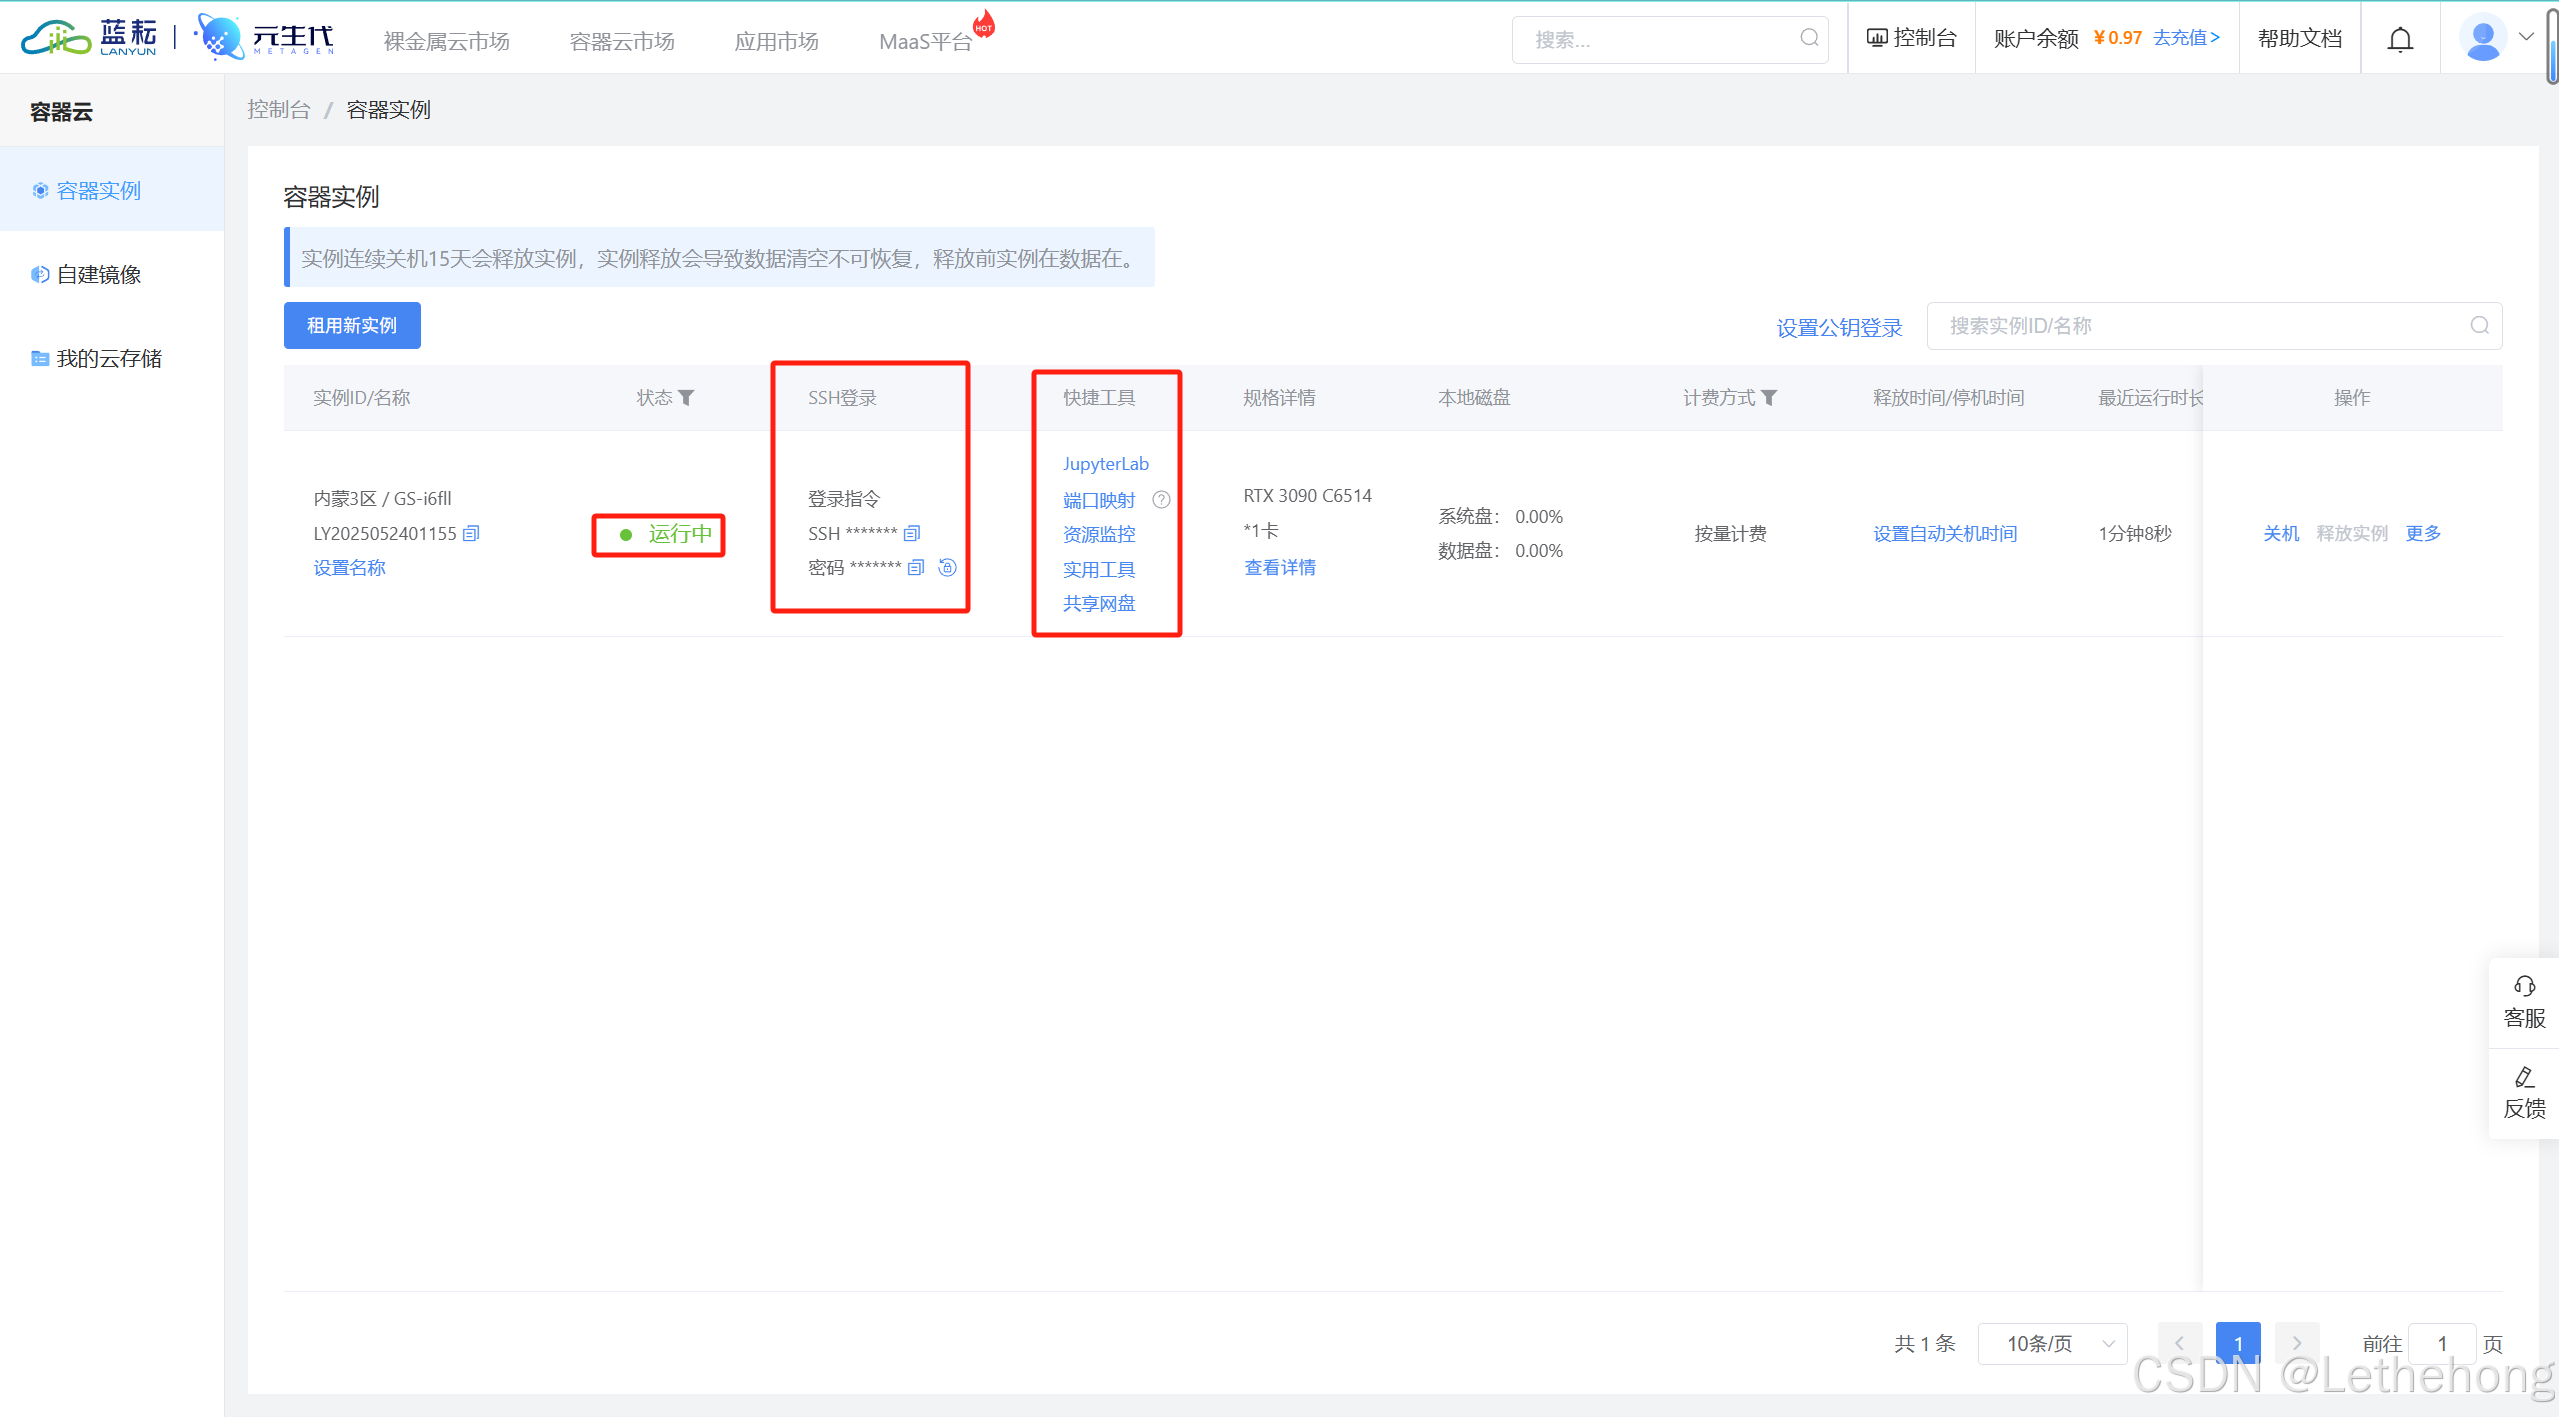2559x1417 pixels.
Task: Copy the SSH password
Action: (916, 567)
